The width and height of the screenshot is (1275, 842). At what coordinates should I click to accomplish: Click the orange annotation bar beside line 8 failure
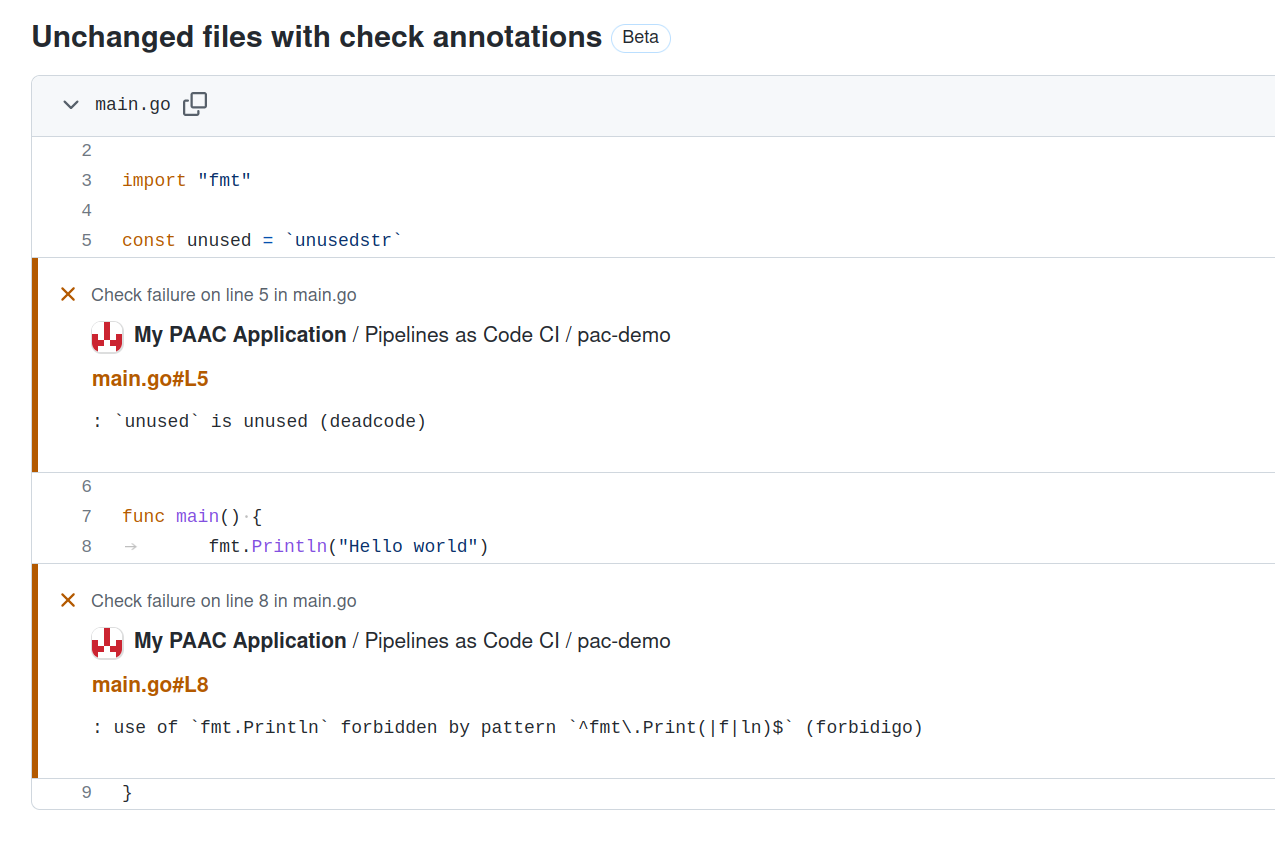(x=36, y=670)
